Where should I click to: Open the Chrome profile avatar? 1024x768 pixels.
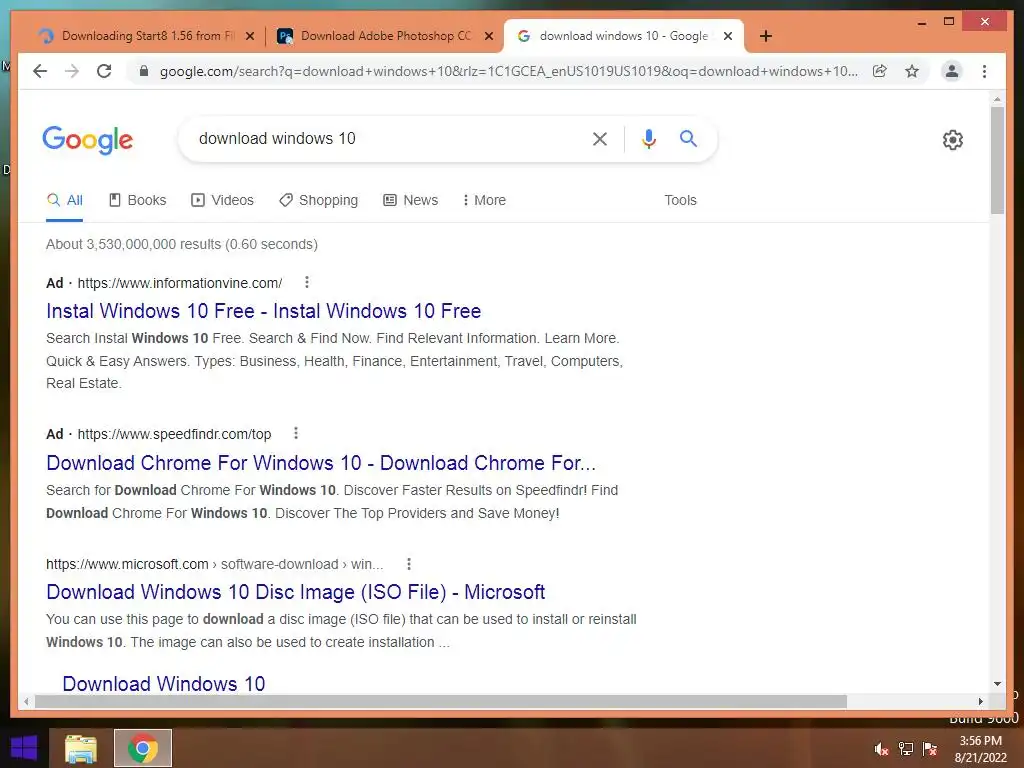(x=952, y=71)
